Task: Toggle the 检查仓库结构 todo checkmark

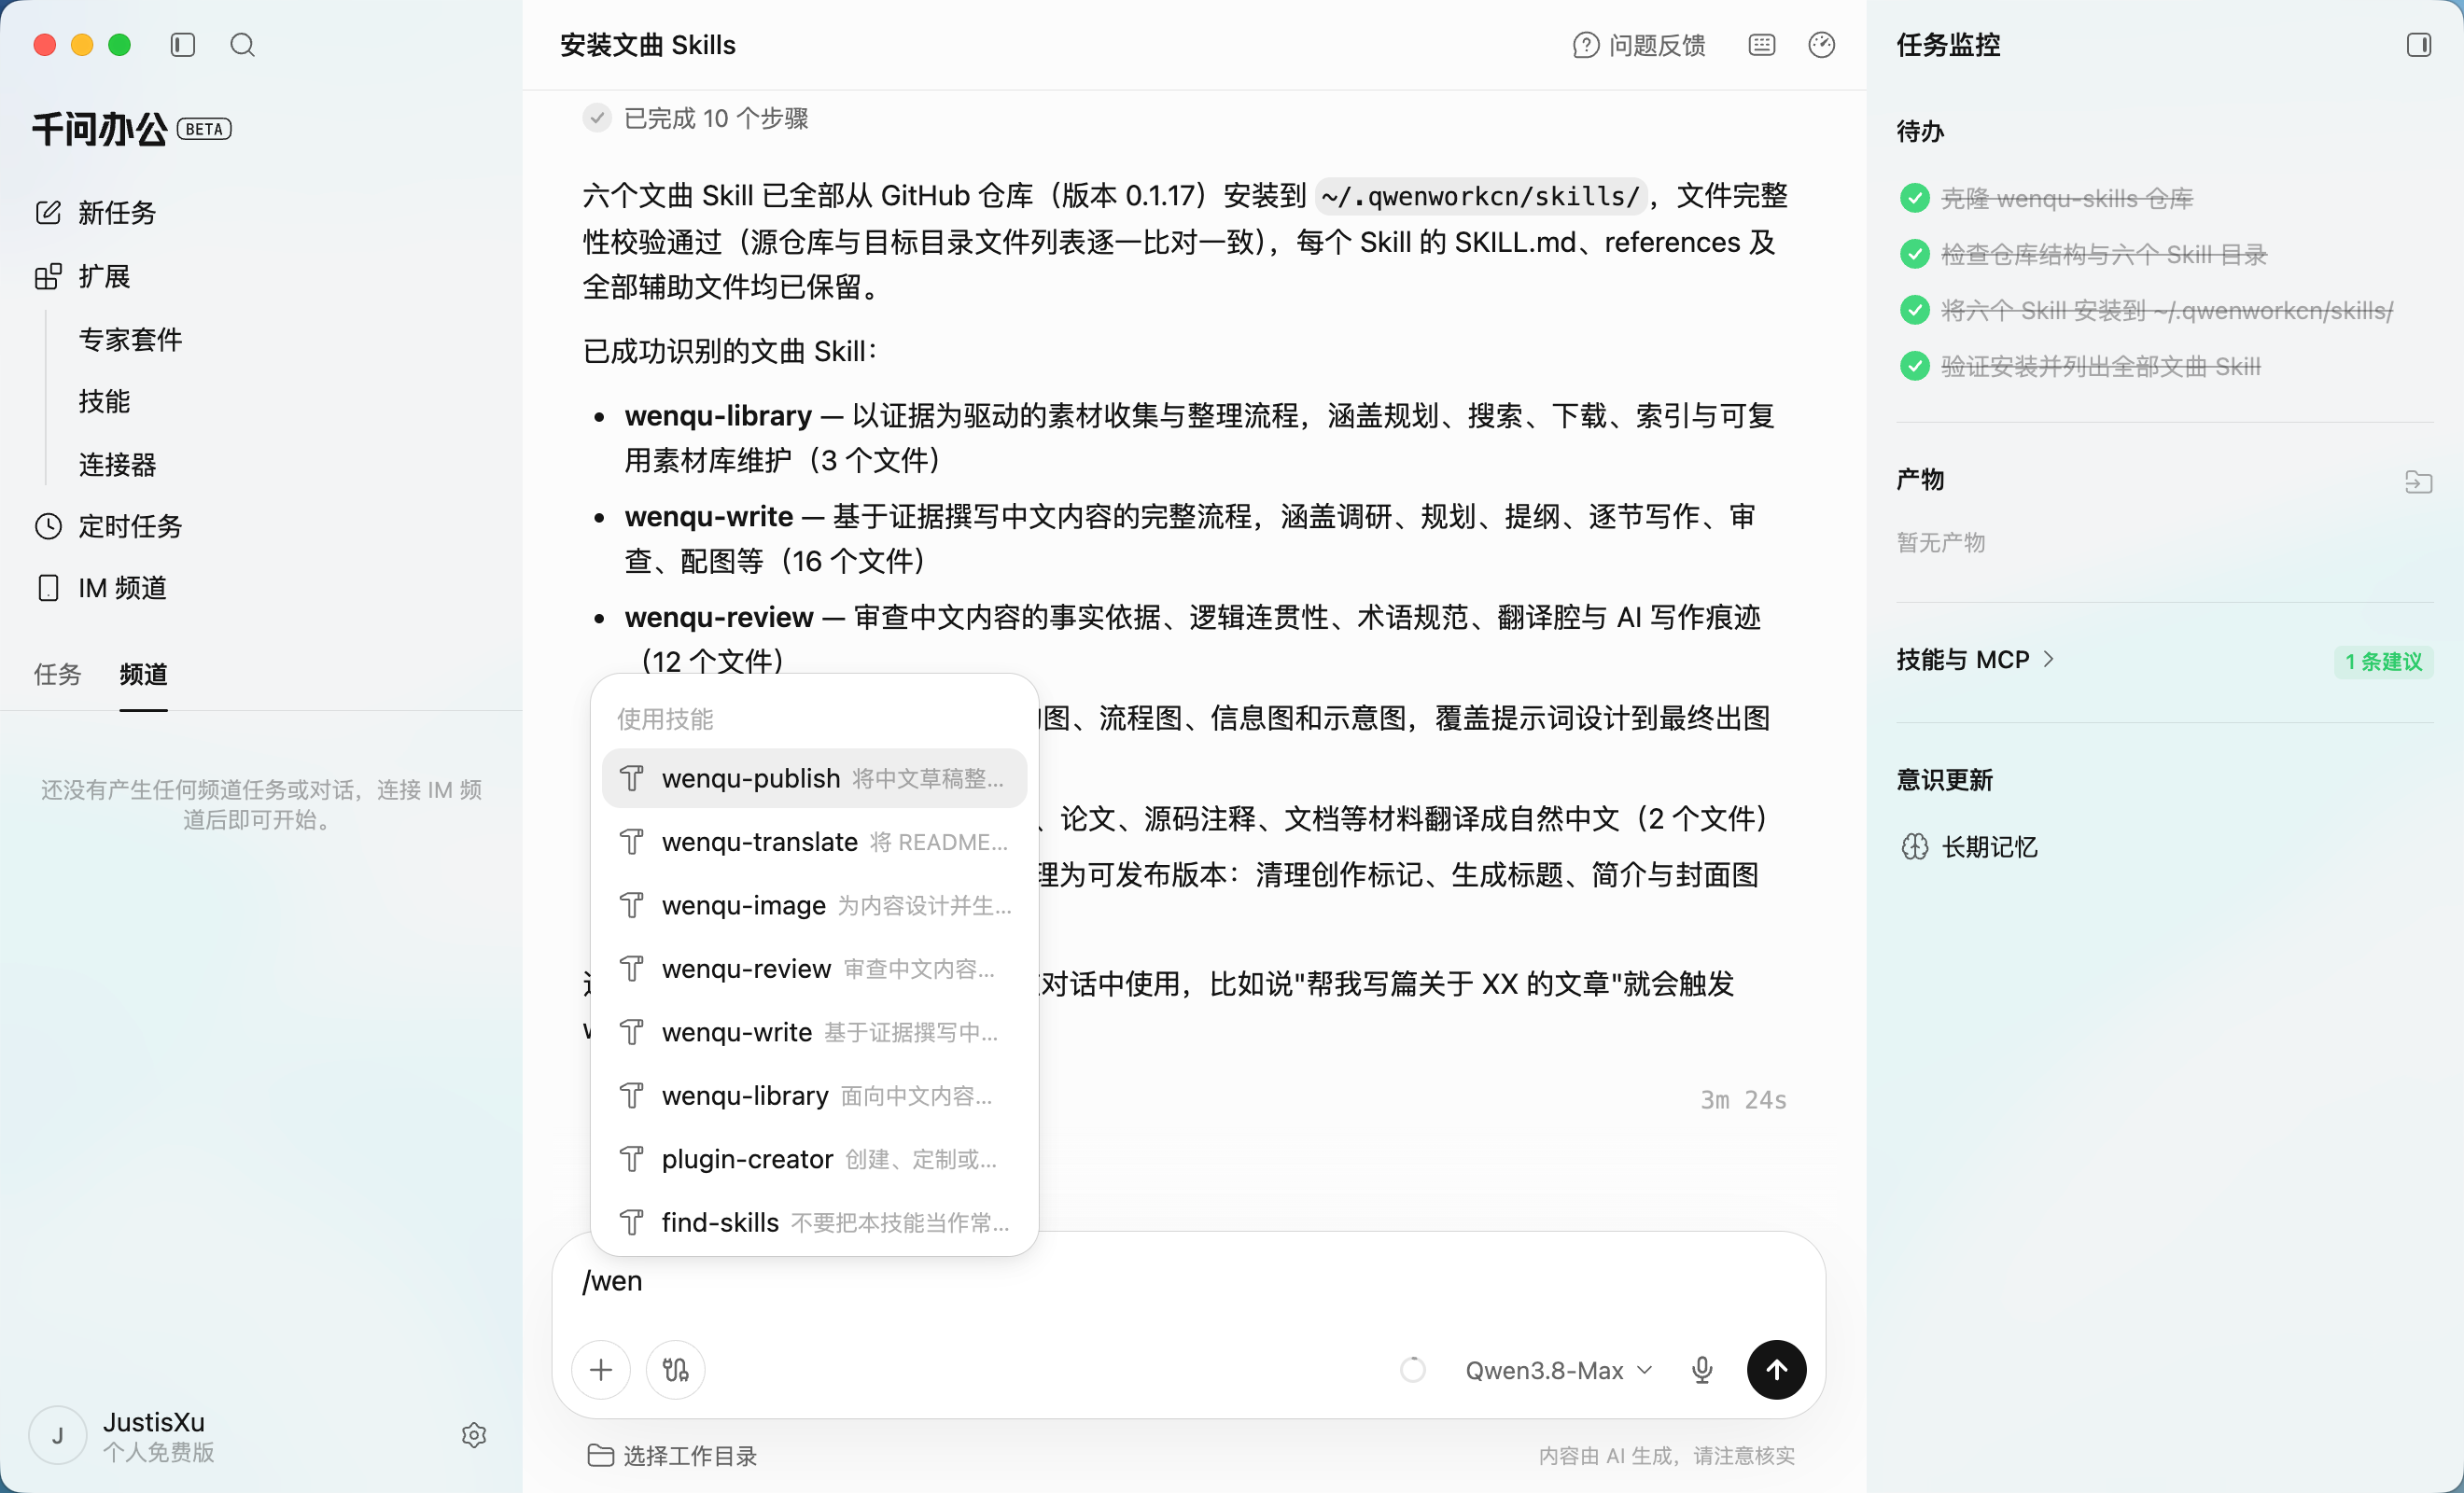Action: click(1914, 254)
